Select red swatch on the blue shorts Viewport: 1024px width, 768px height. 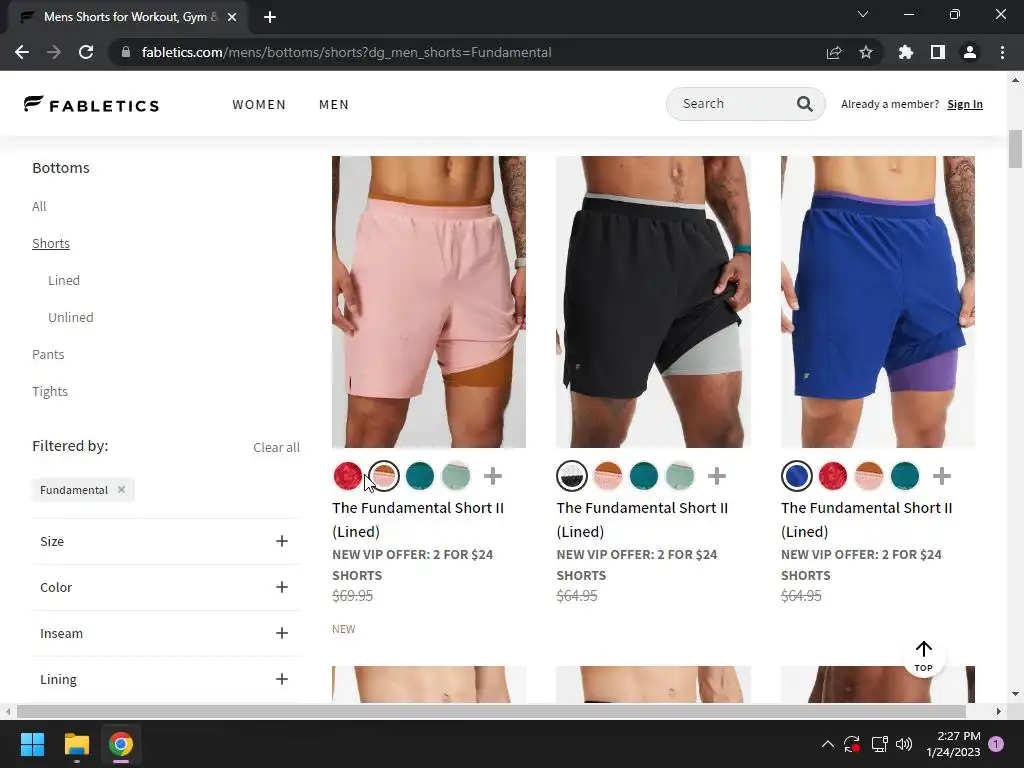pos(833,476)
